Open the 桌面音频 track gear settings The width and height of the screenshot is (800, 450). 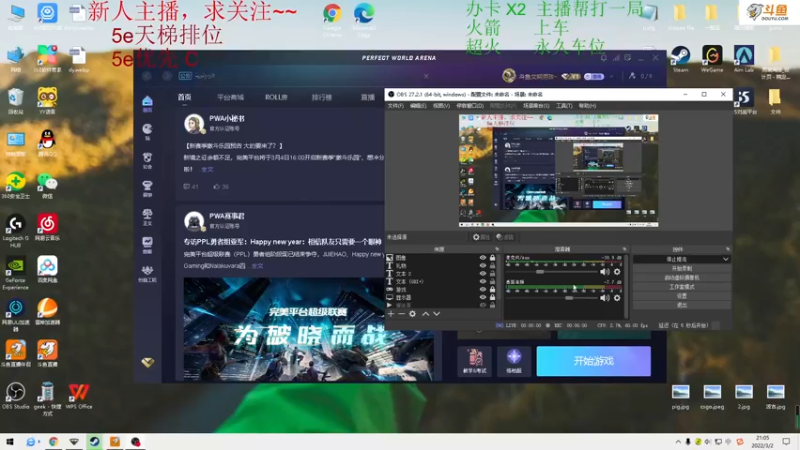click(x=617, y=298)
